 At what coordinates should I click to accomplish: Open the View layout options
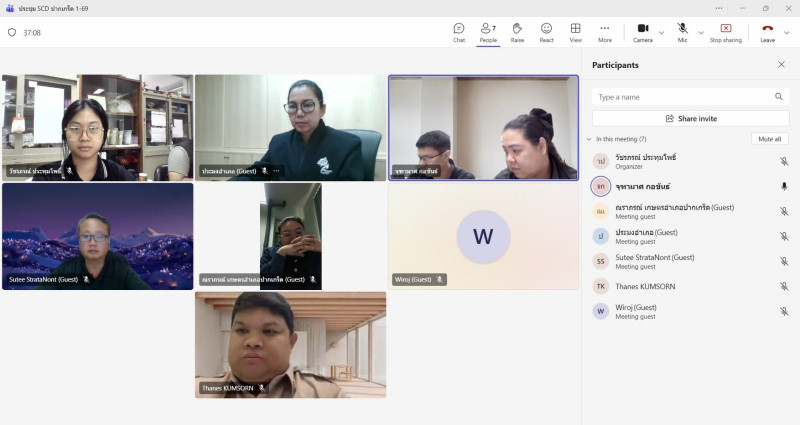coord(575,32)
